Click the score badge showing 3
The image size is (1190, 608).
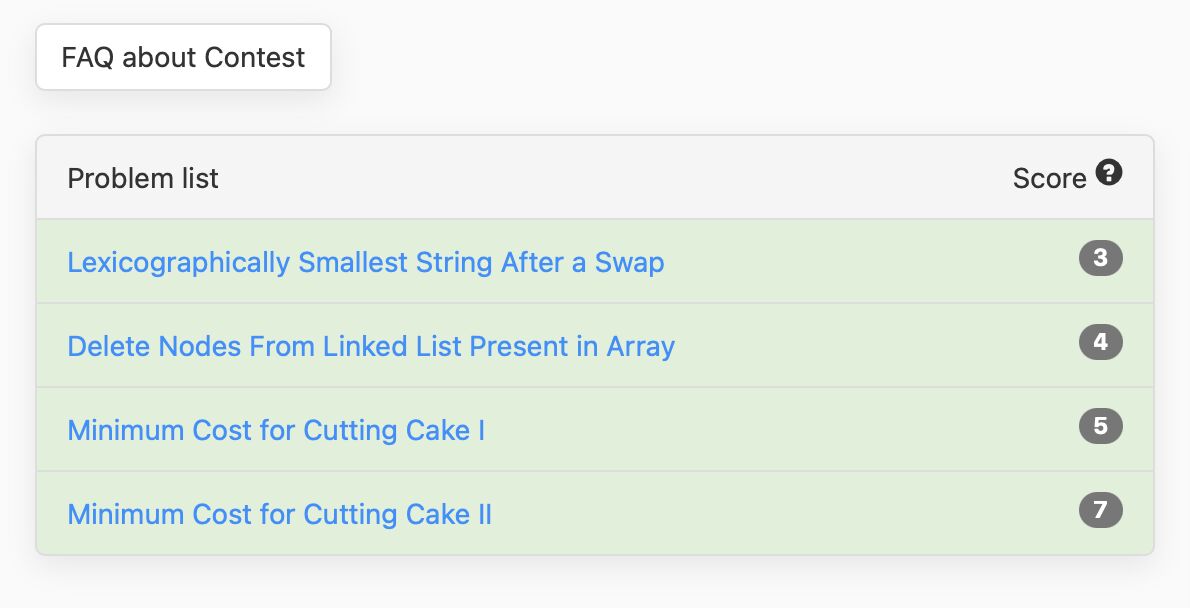[x=1100, y=258]
